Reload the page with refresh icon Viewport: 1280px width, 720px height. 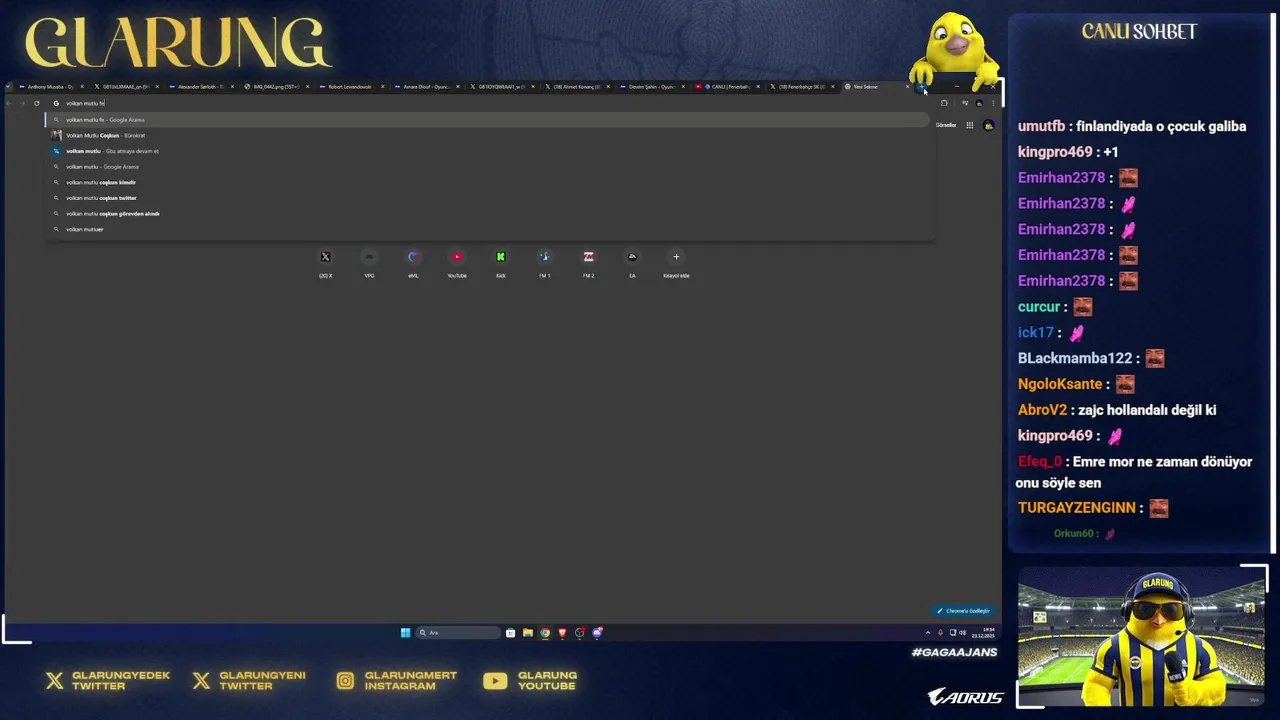tap(37, 103)
